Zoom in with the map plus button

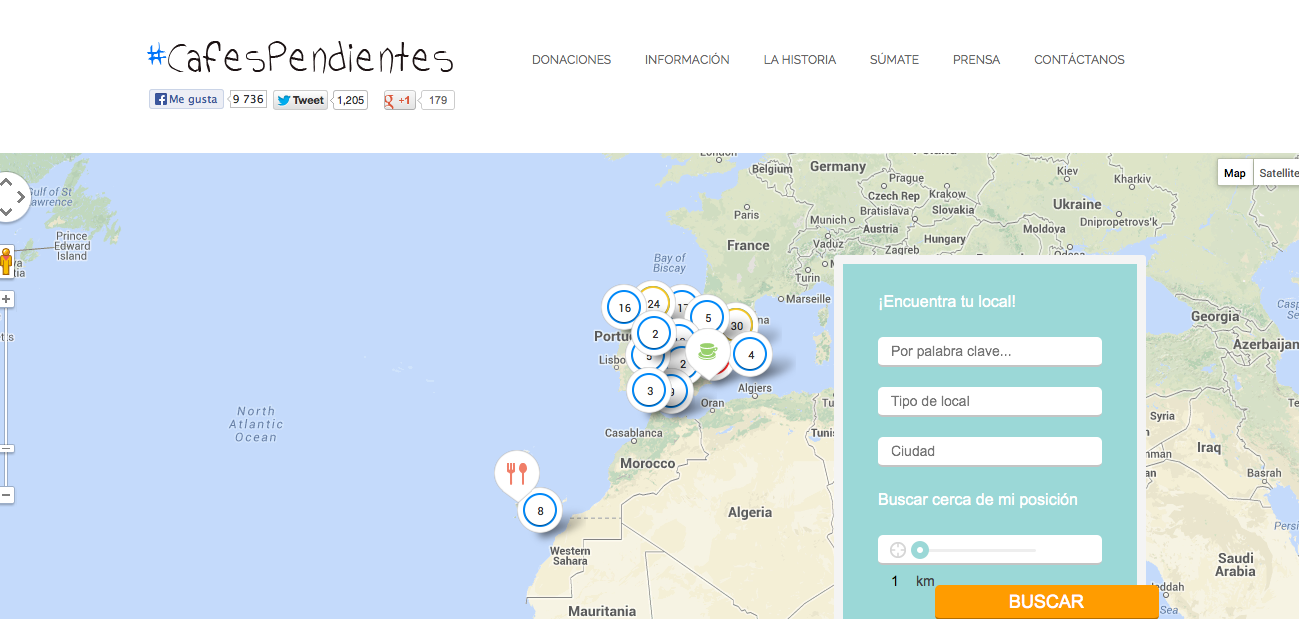pos(6,299)
